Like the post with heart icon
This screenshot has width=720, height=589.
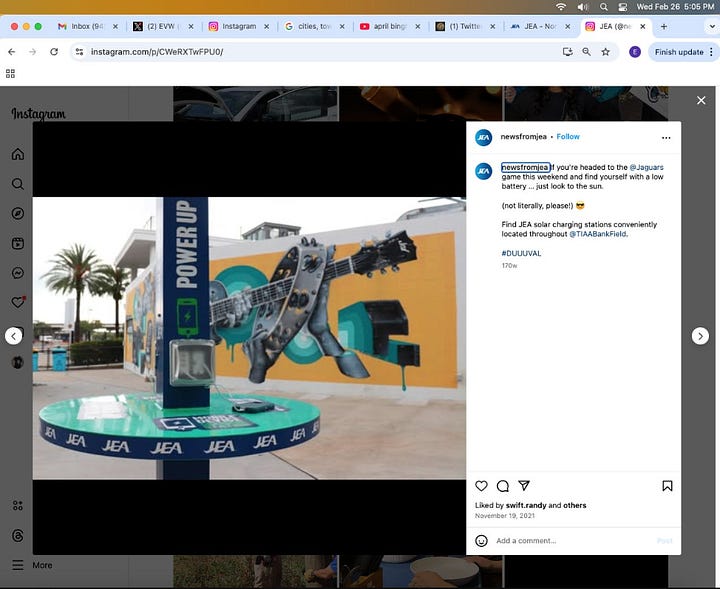[x=481, y=486]
